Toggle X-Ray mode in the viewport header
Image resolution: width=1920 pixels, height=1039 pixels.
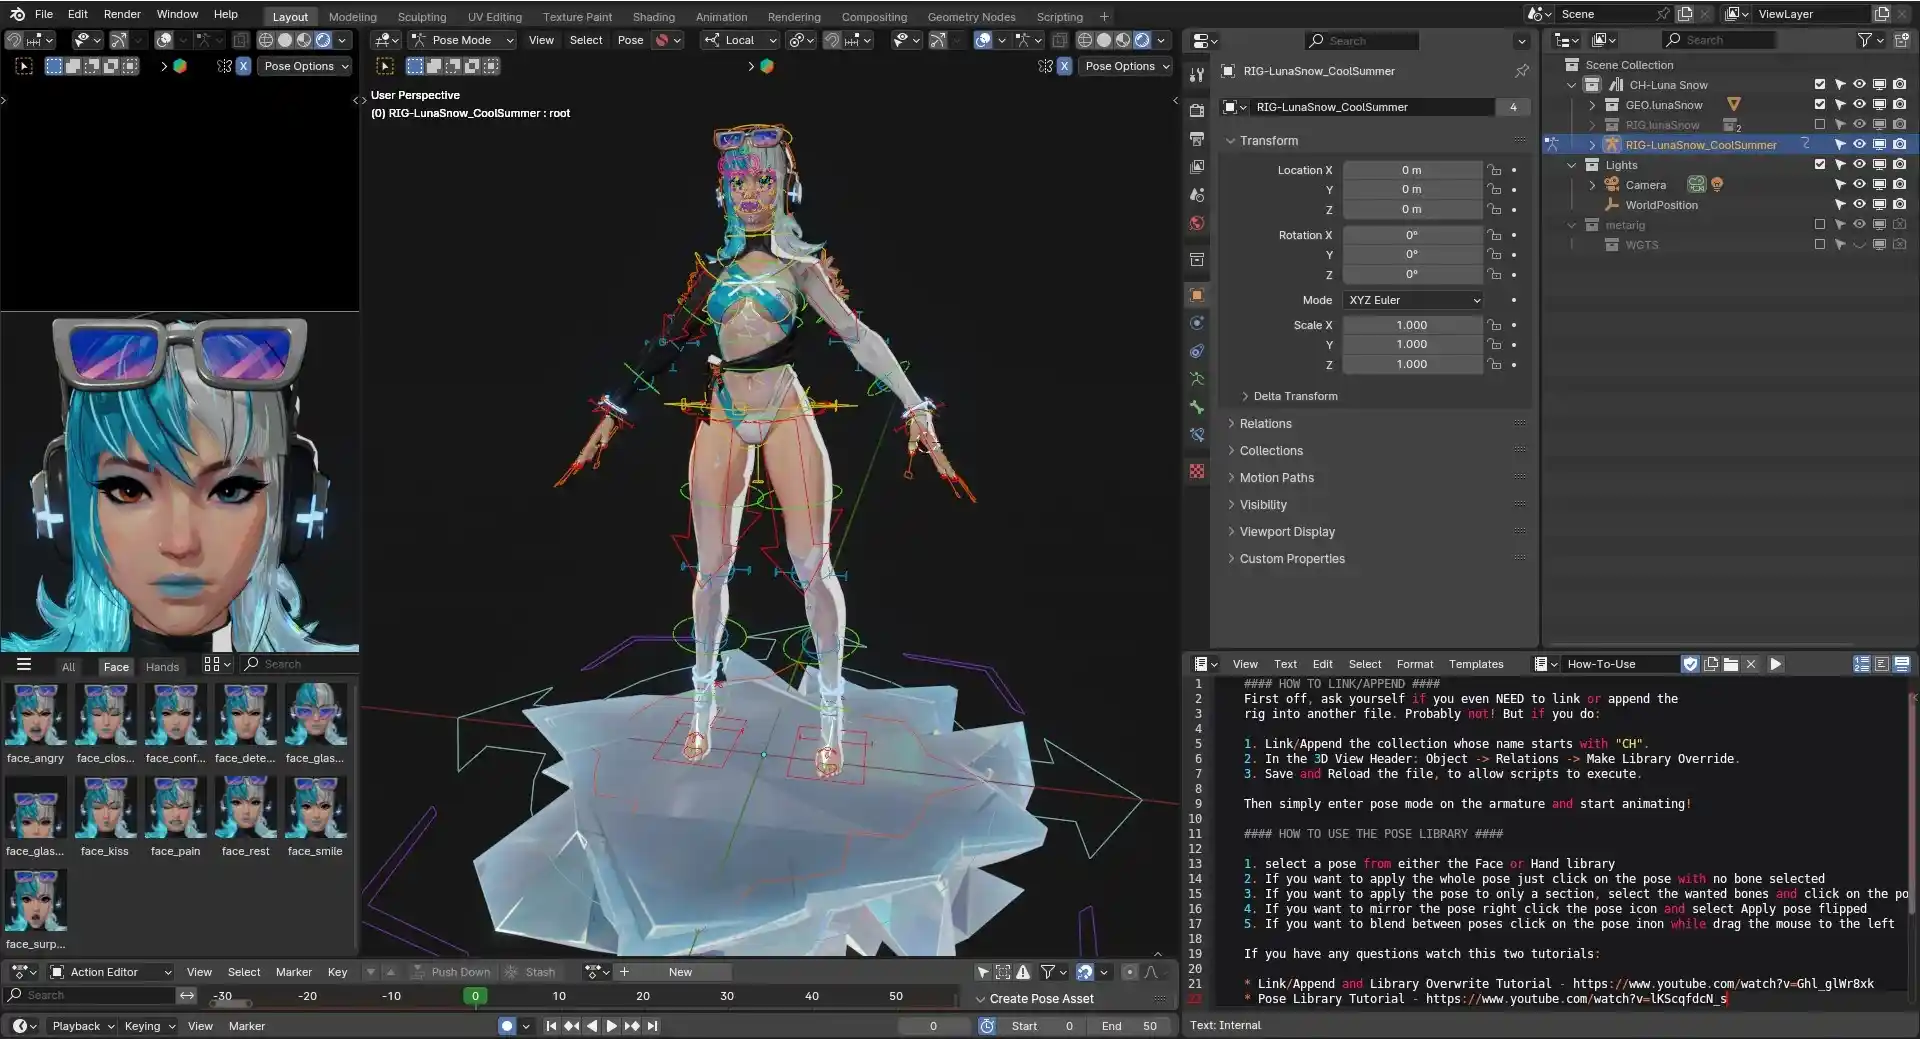[x=1060, y=40]
